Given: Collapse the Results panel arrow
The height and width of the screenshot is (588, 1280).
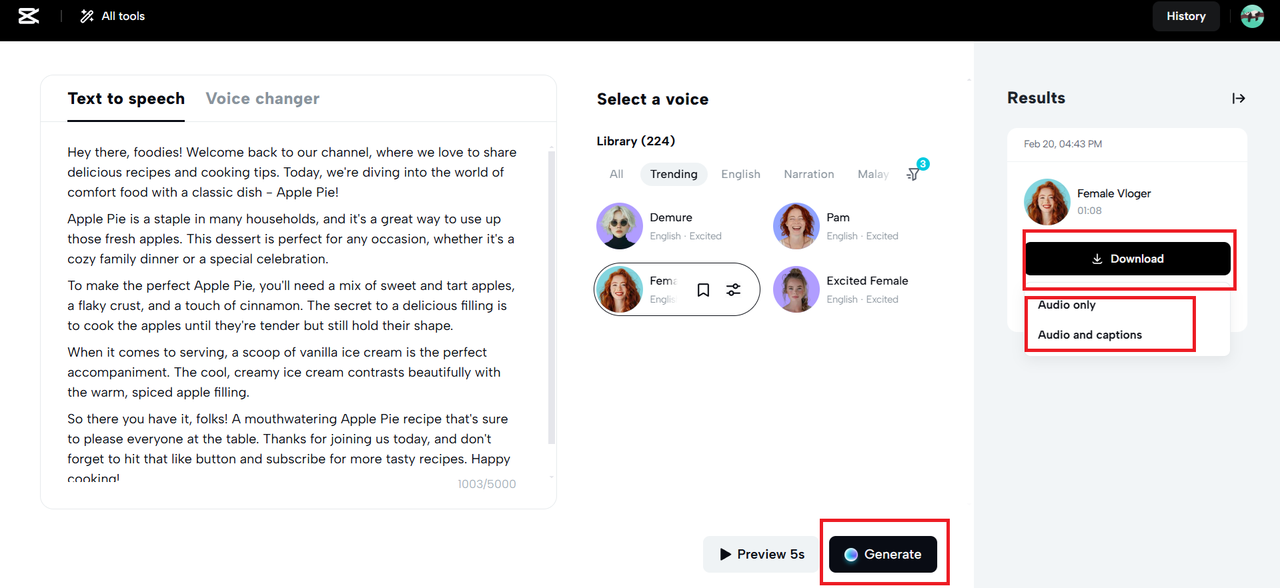Looking at the screenshot, I should [1238, 98].
